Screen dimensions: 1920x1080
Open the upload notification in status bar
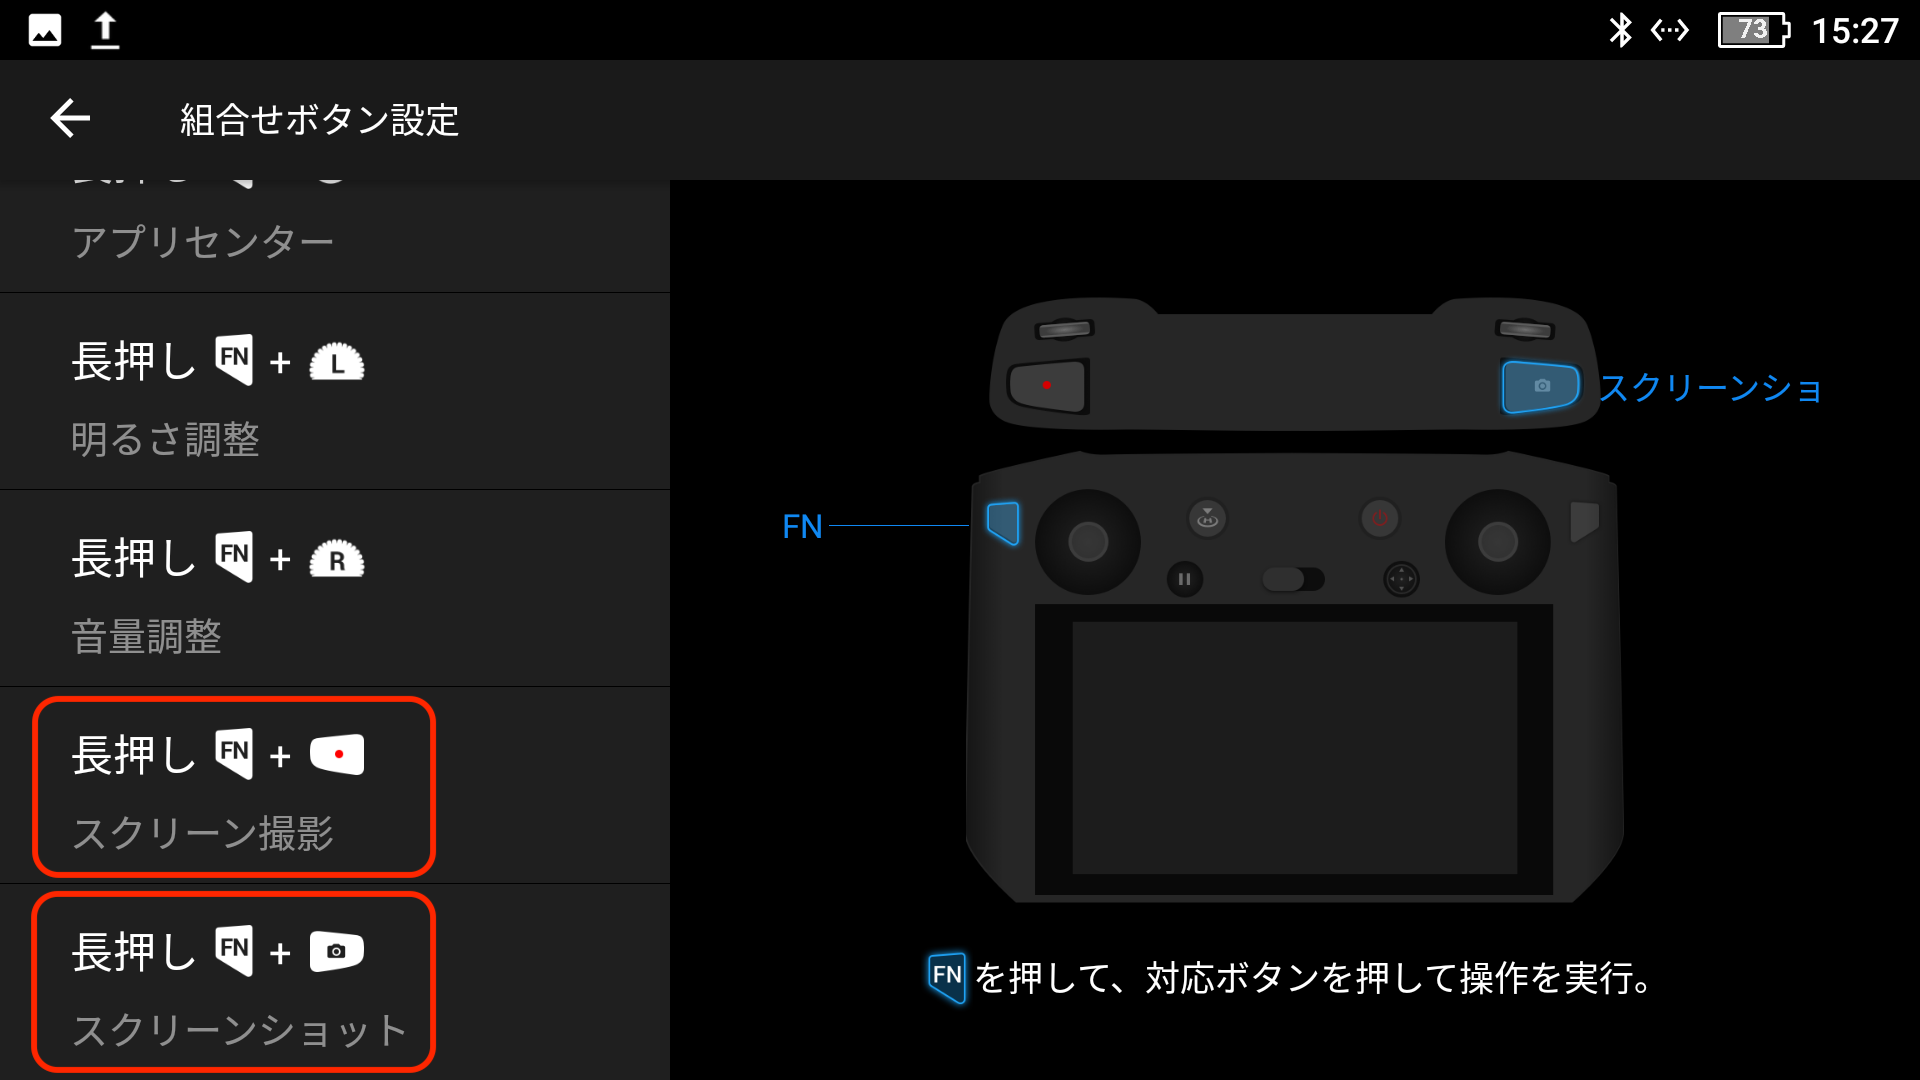105,30
